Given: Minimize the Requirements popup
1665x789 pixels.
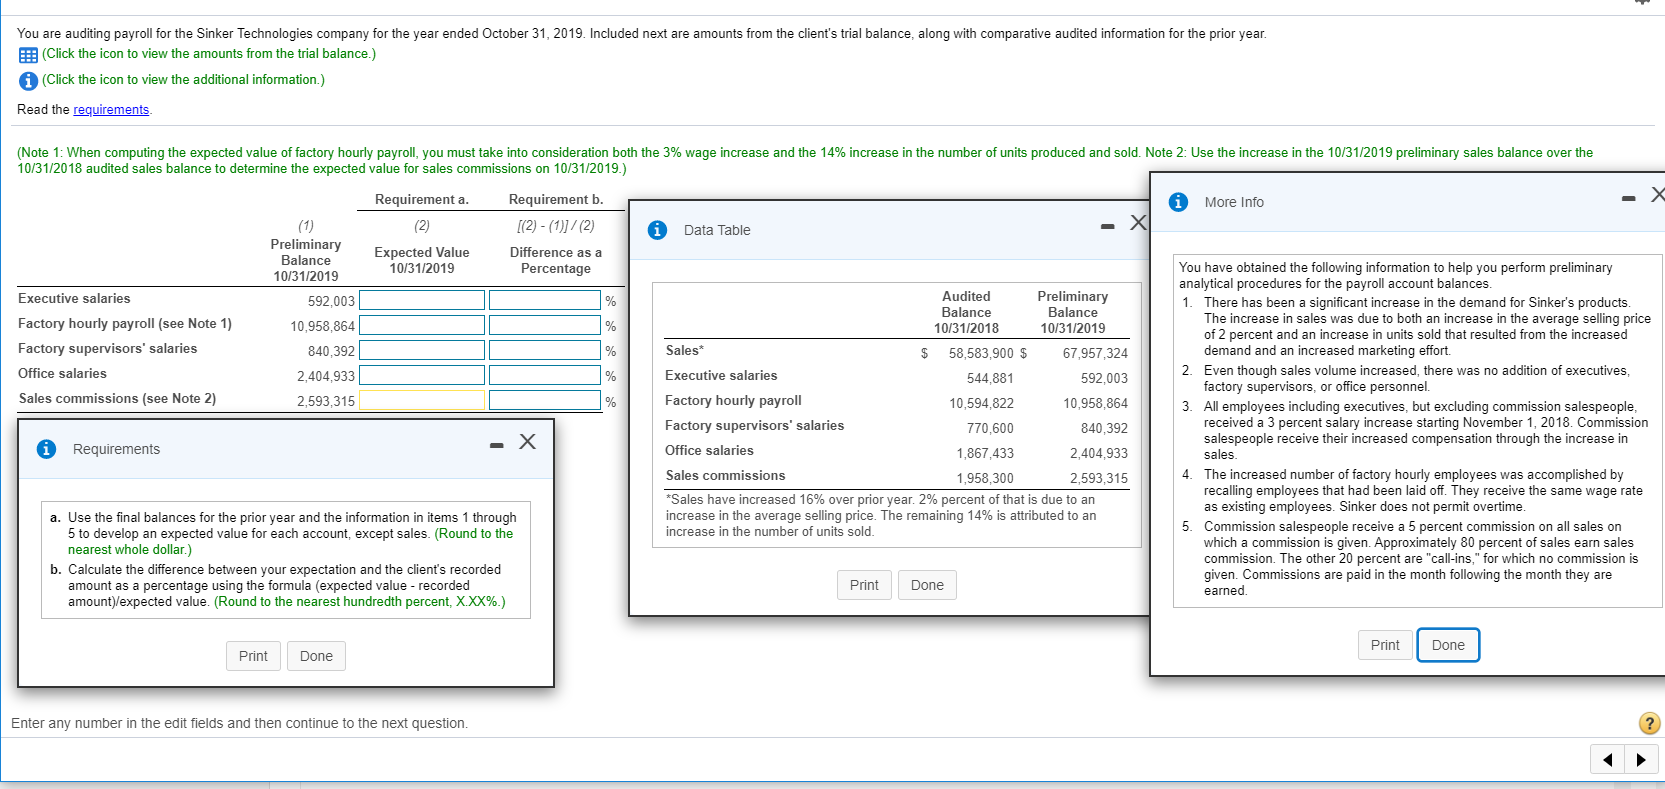Looking at the screenshot, I should pyautogui.click(x=497, y=446).
